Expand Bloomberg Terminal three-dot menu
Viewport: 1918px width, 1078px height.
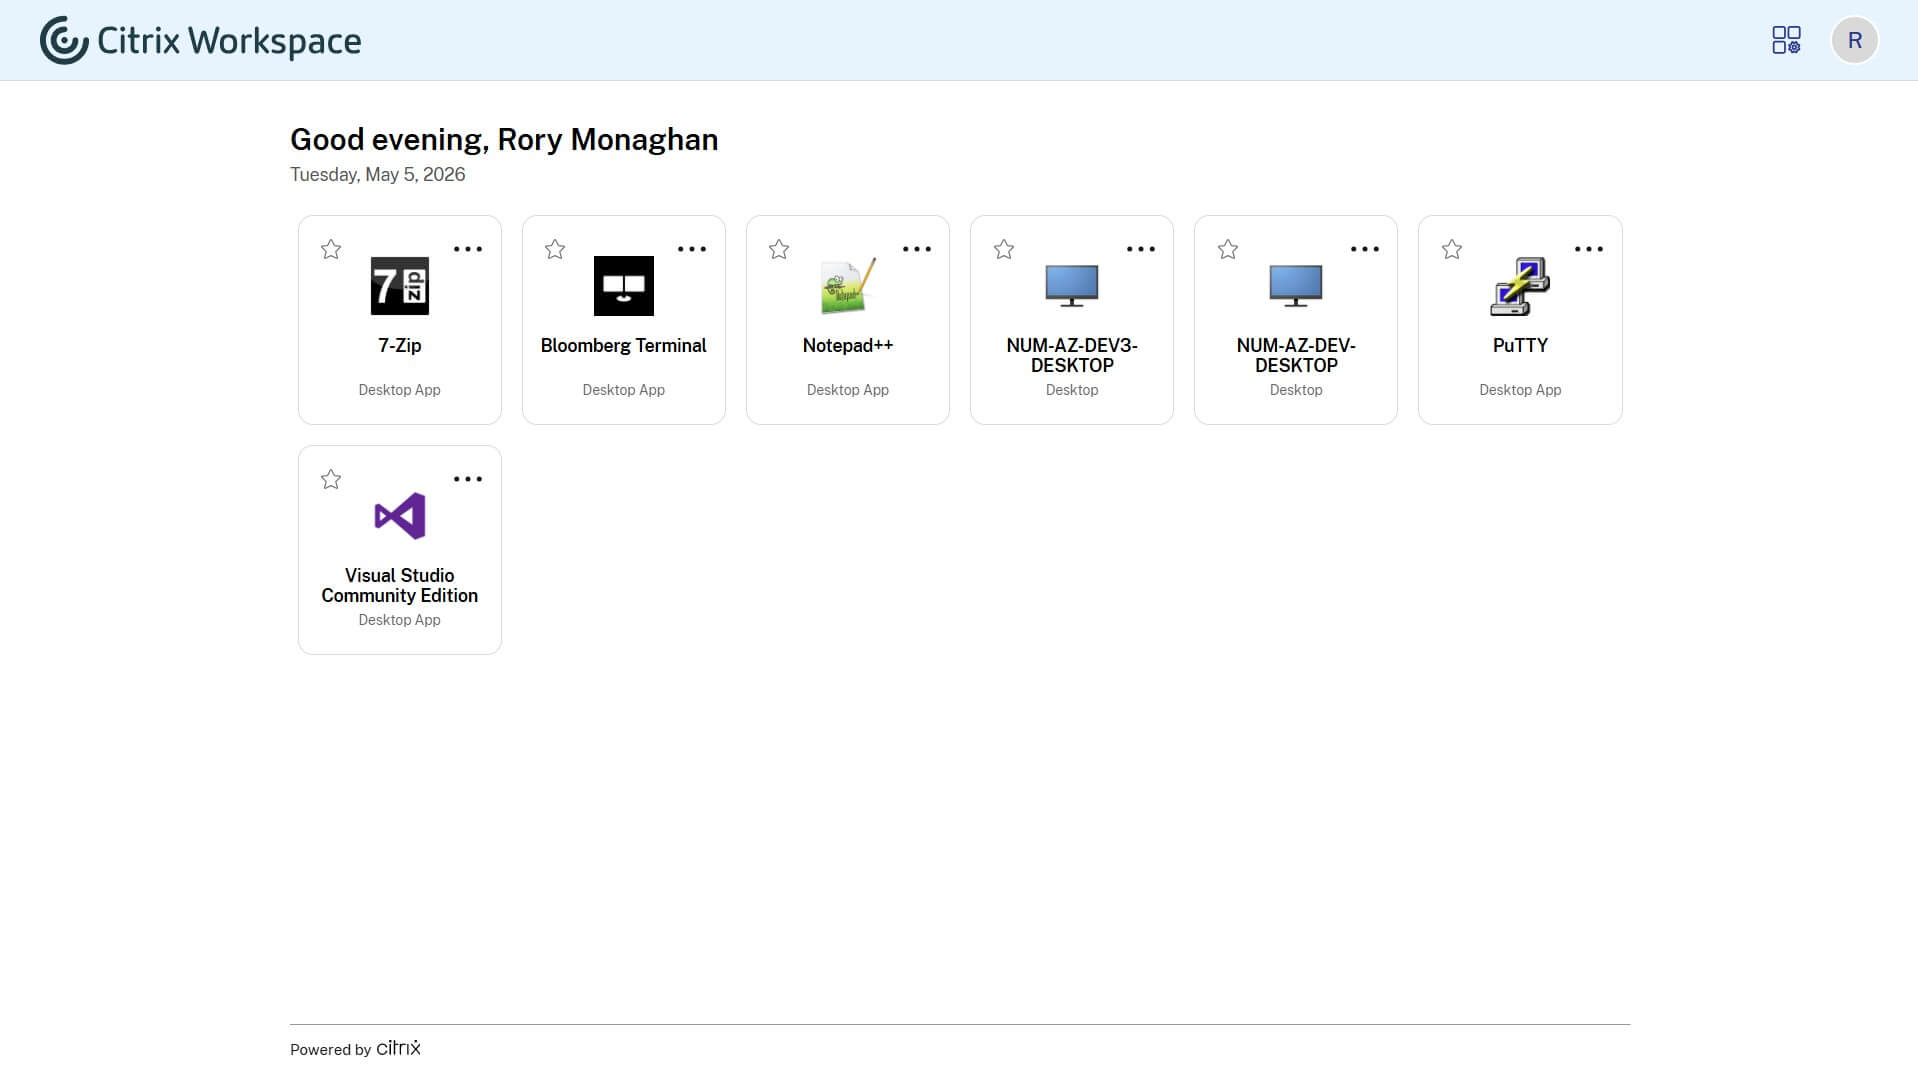tap(692, 249)
